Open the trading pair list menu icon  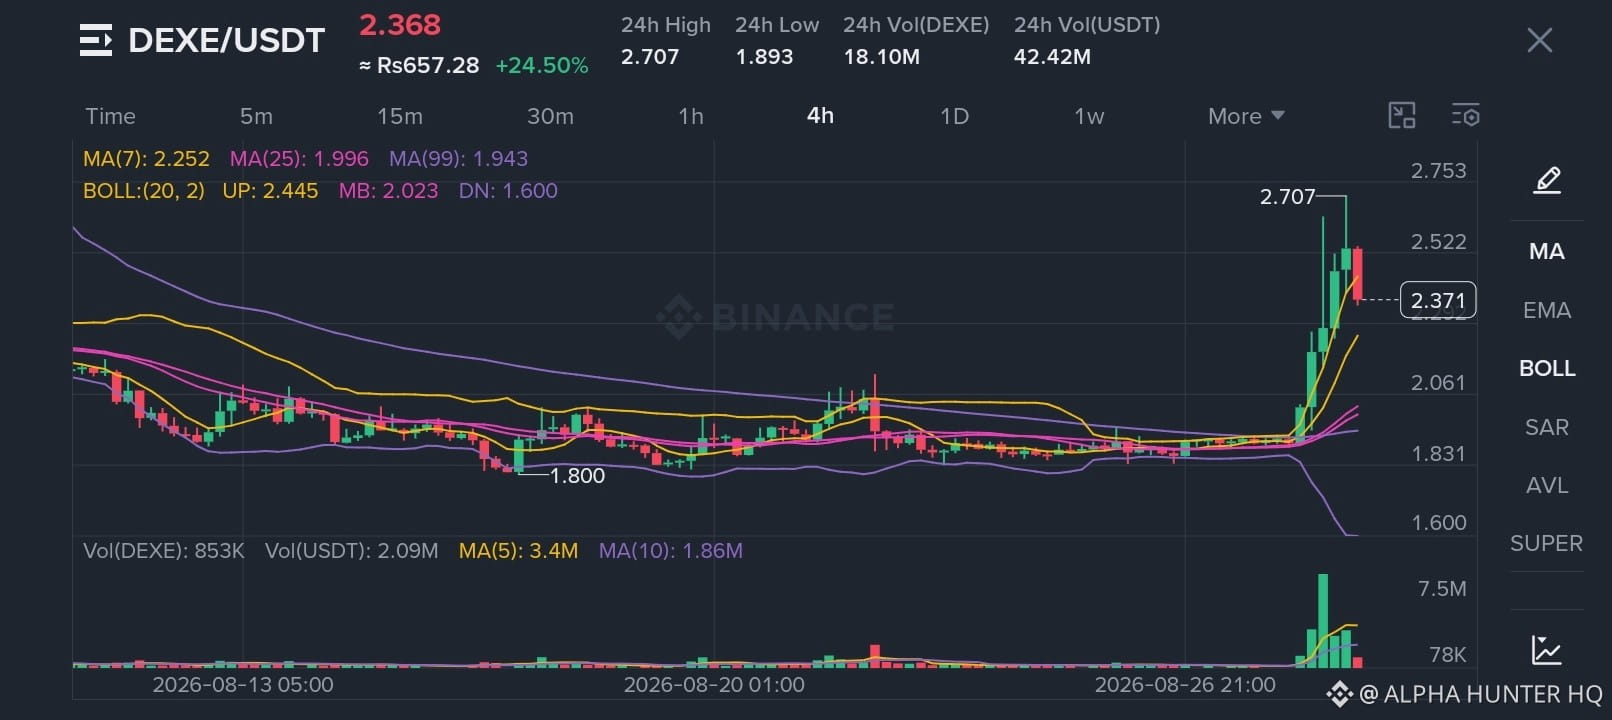click(96, 41)
